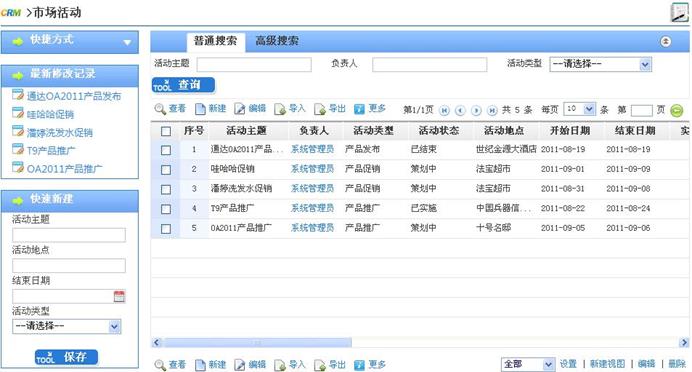Click the 删除 link at bottom right
This screenshot has width=692, height=372.
[677, 364]
